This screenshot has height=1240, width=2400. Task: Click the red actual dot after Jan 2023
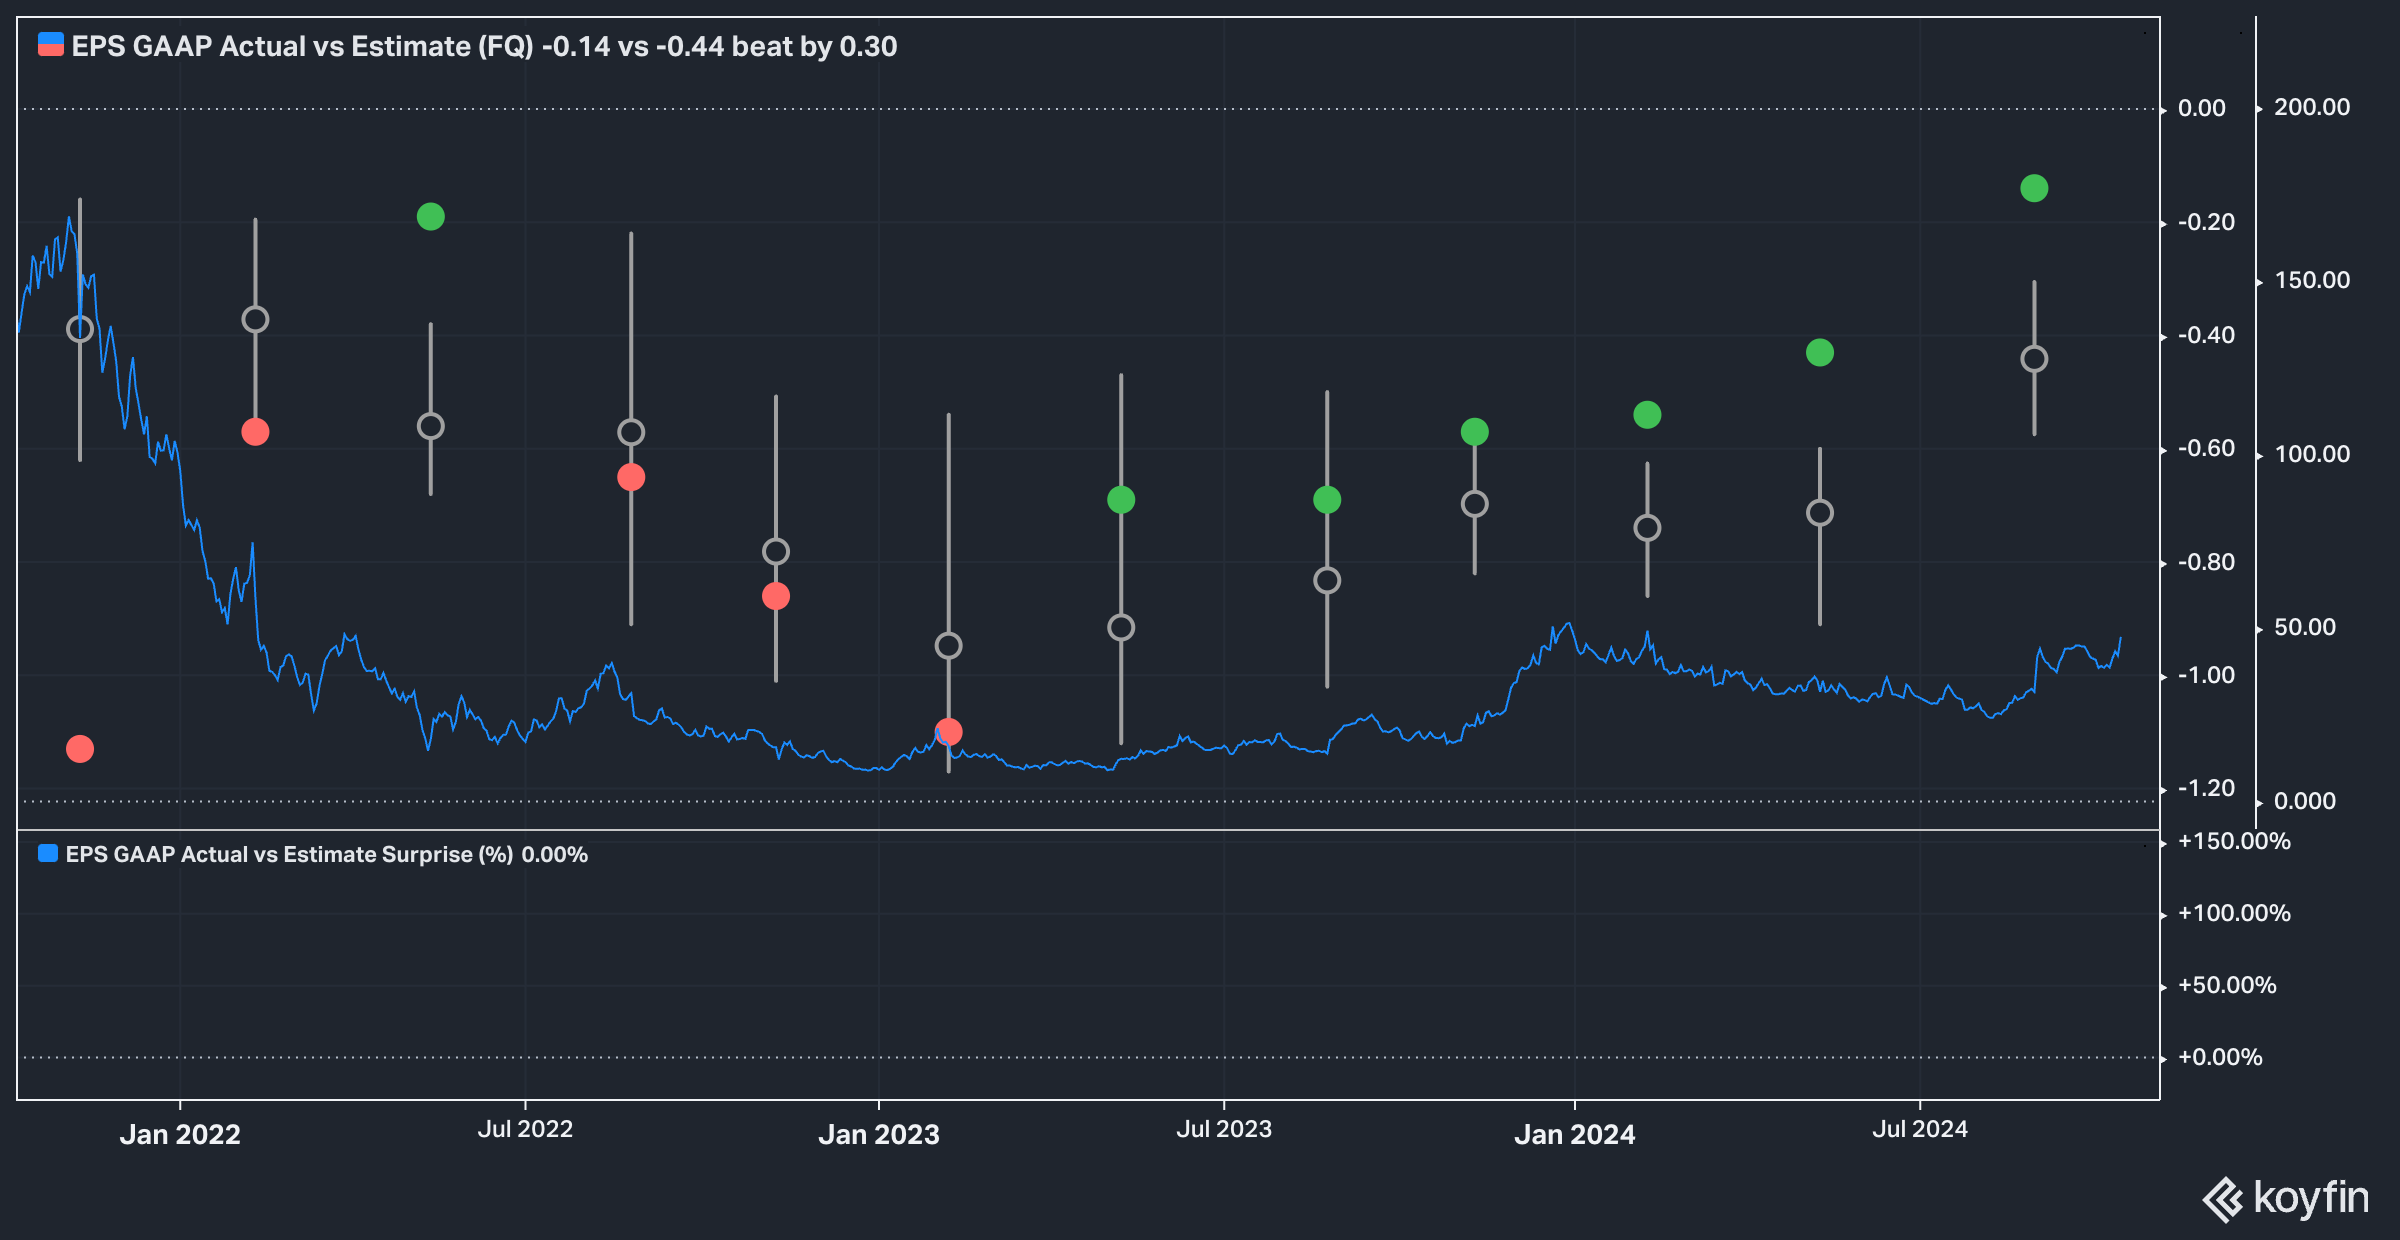tap(948, 732)
